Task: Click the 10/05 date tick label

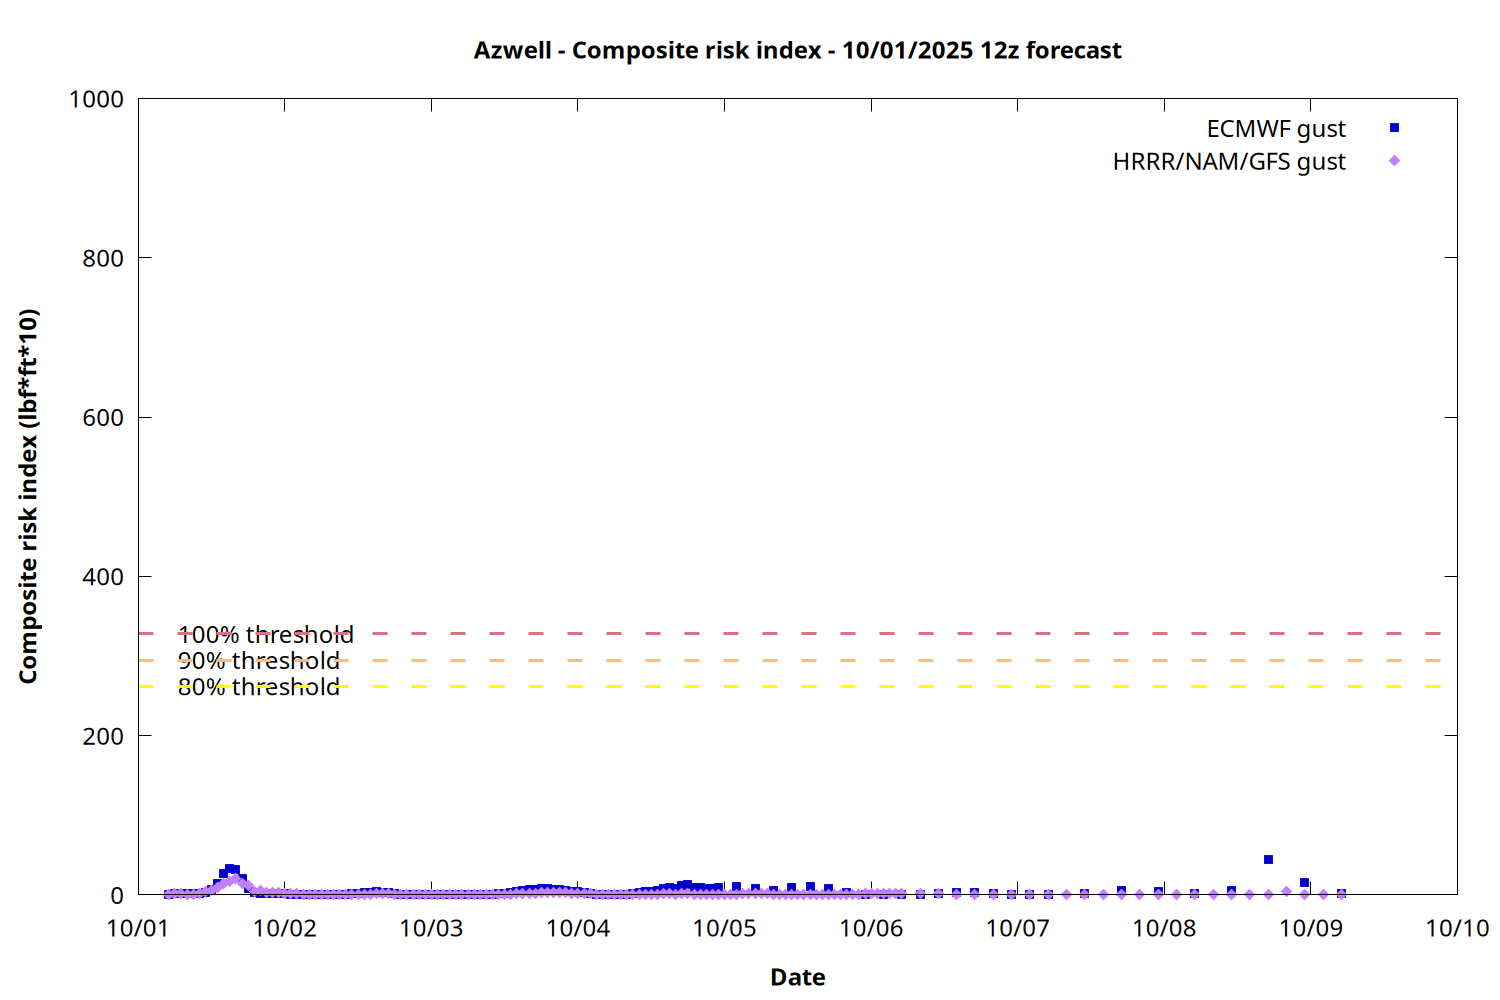Action: tap(724, 928)
